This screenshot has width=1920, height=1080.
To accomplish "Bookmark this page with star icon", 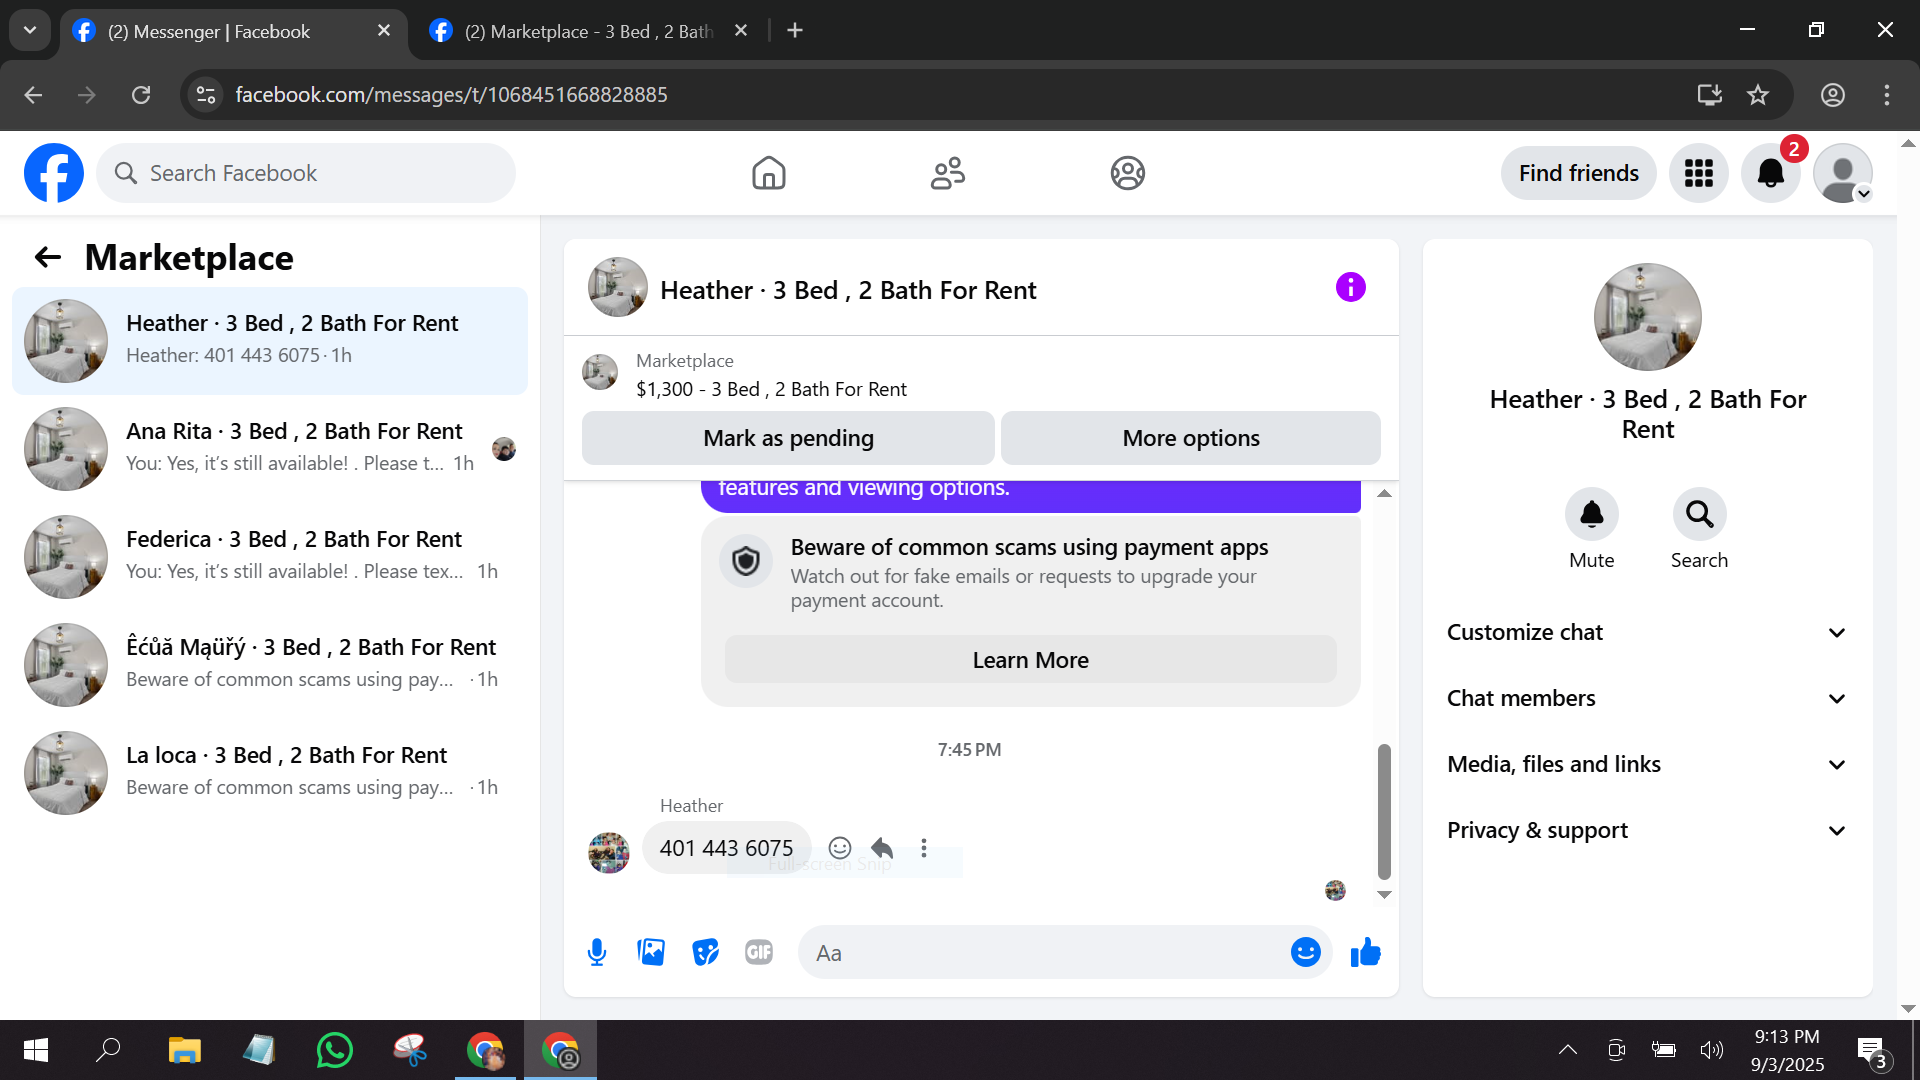I will 1757,95.
